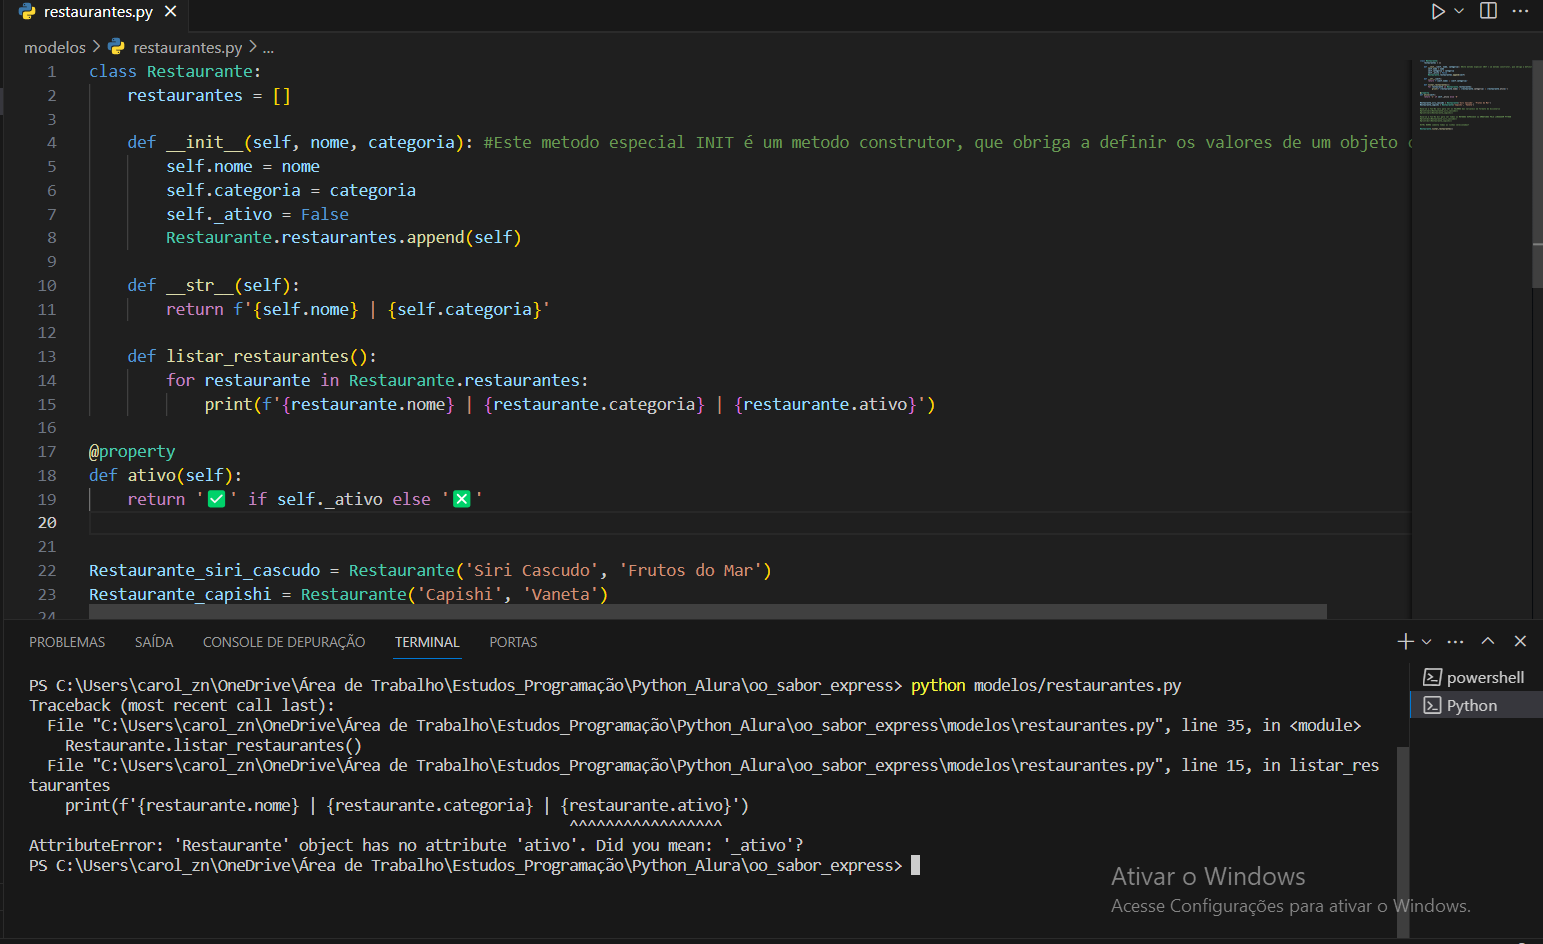Open the breadcrumb ellipsis symbol item
Viewport: 1543px width, 944px height.
268,47
